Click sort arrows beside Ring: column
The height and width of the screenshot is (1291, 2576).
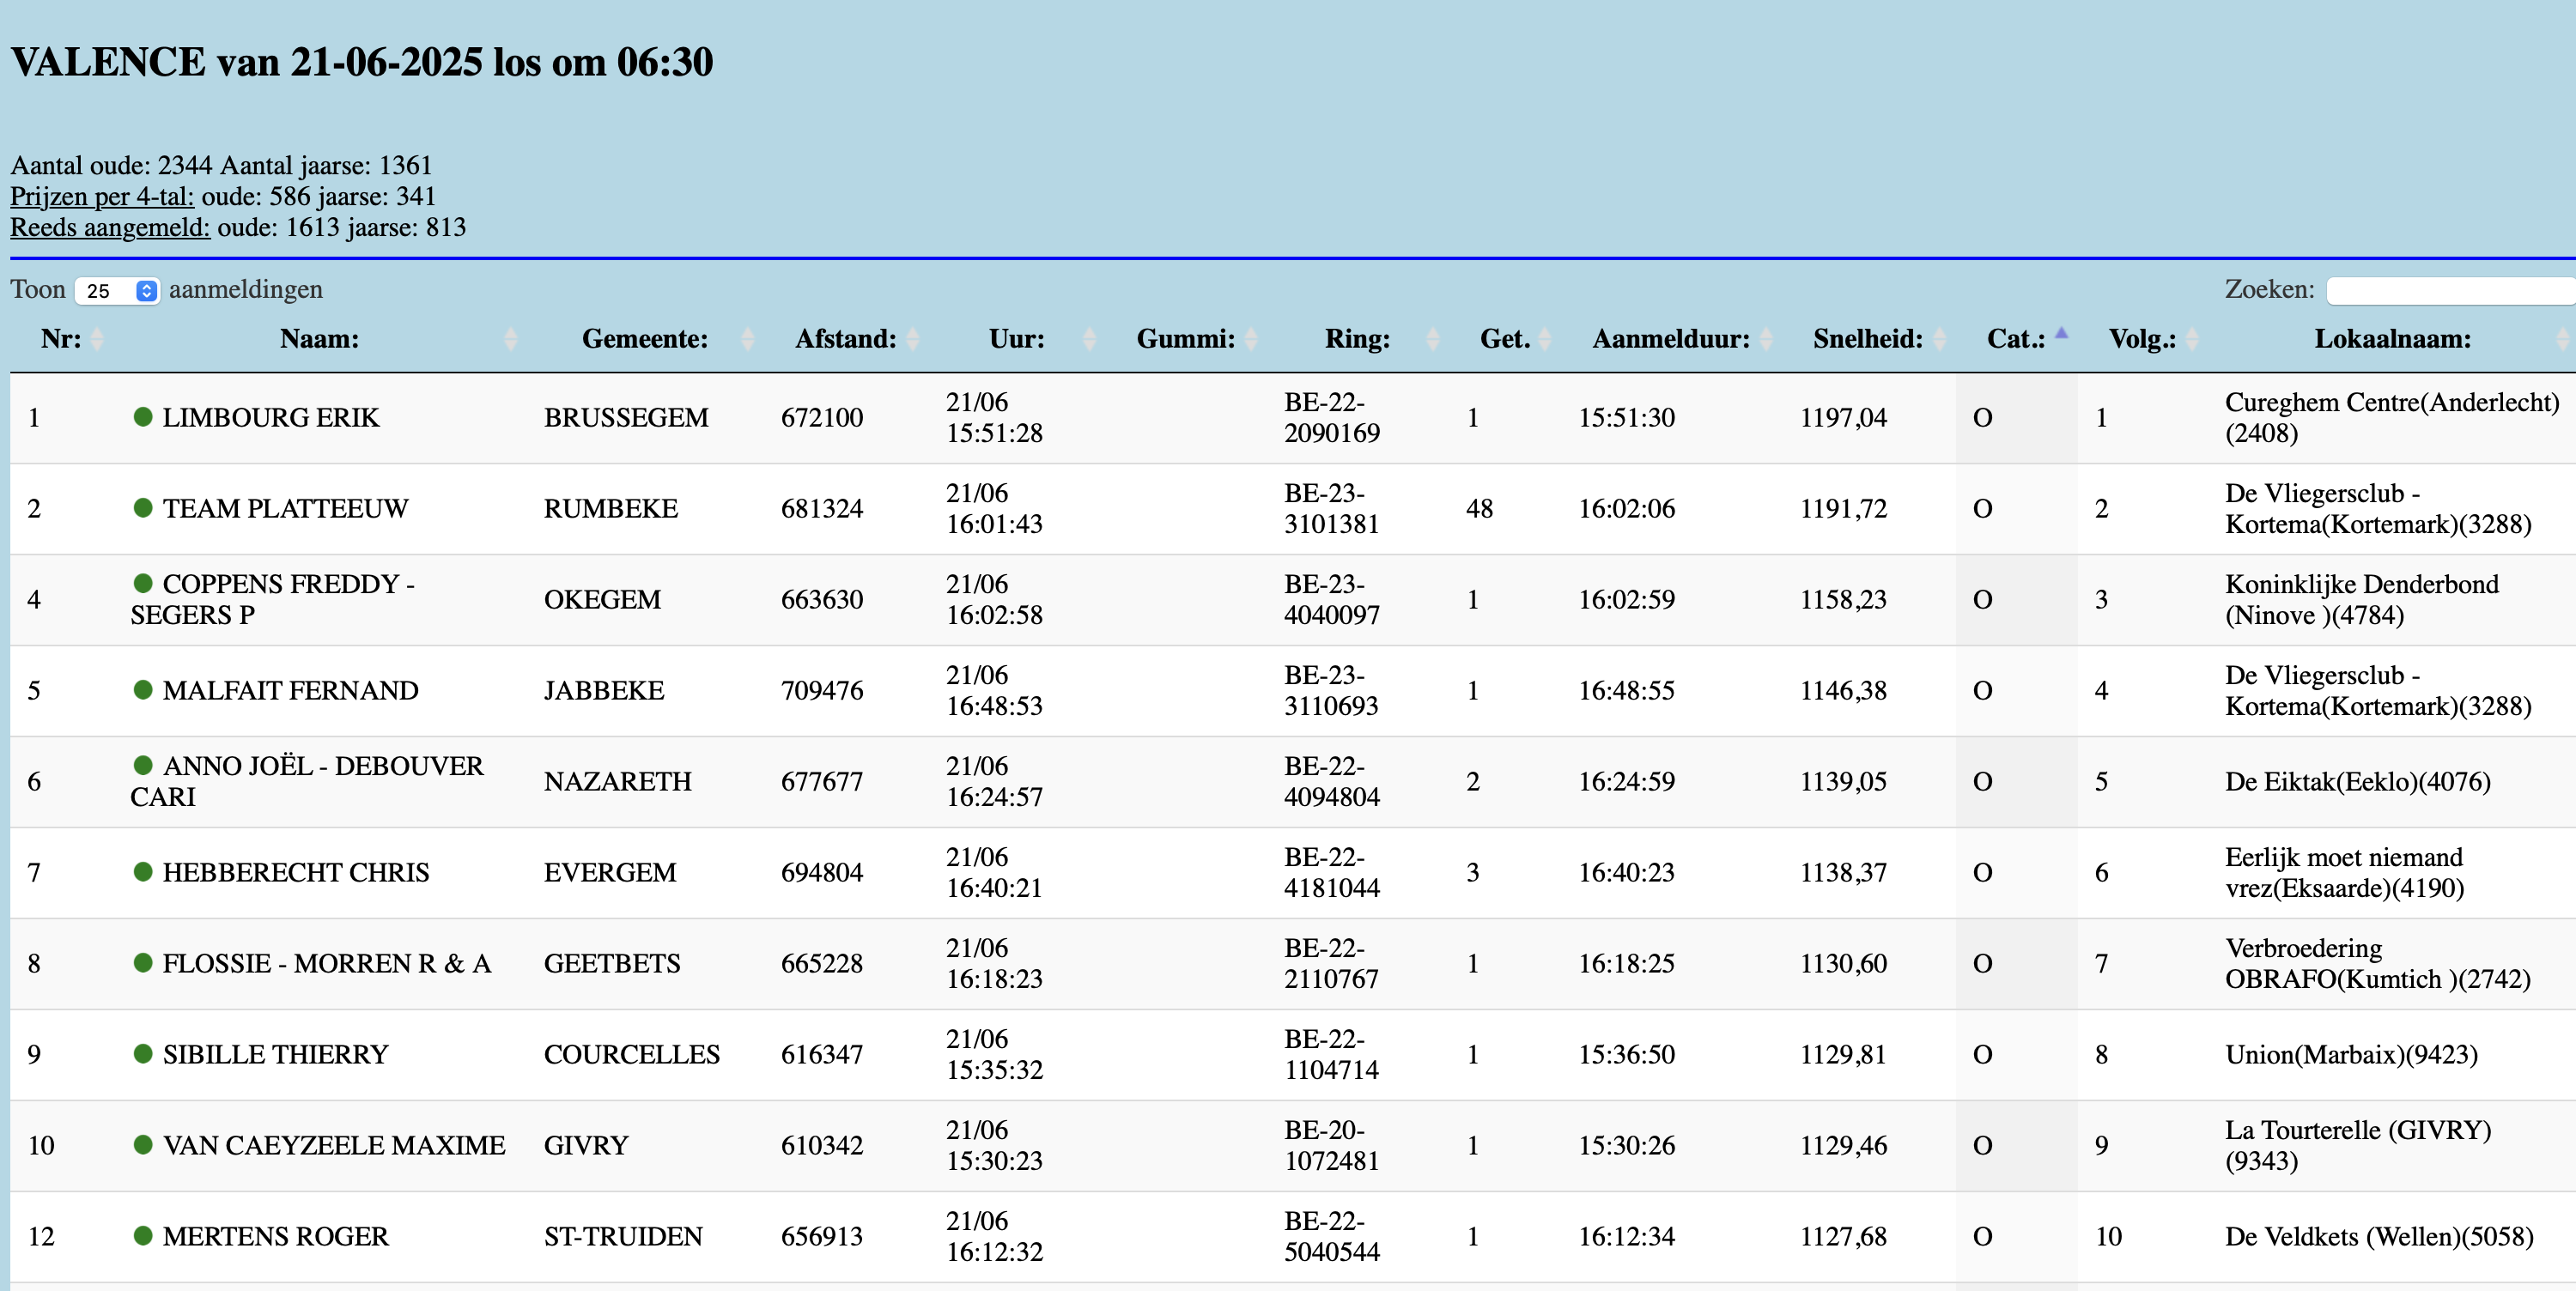pos(1433,339)
